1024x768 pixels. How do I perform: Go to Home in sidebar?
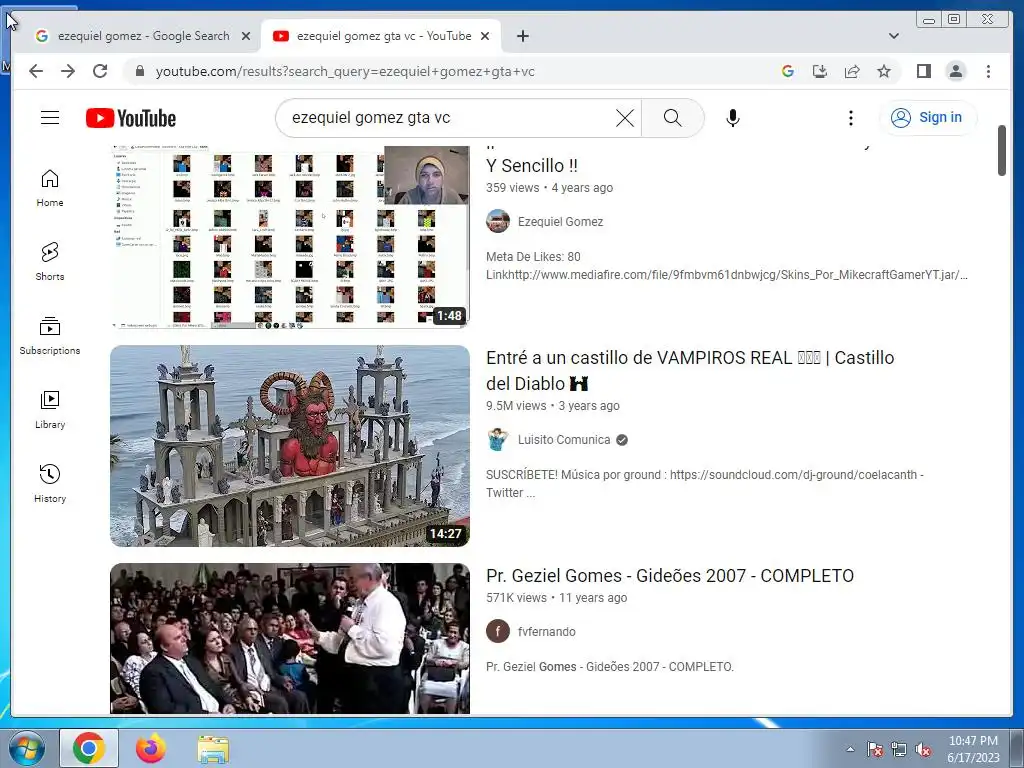(x=50, y=188)
